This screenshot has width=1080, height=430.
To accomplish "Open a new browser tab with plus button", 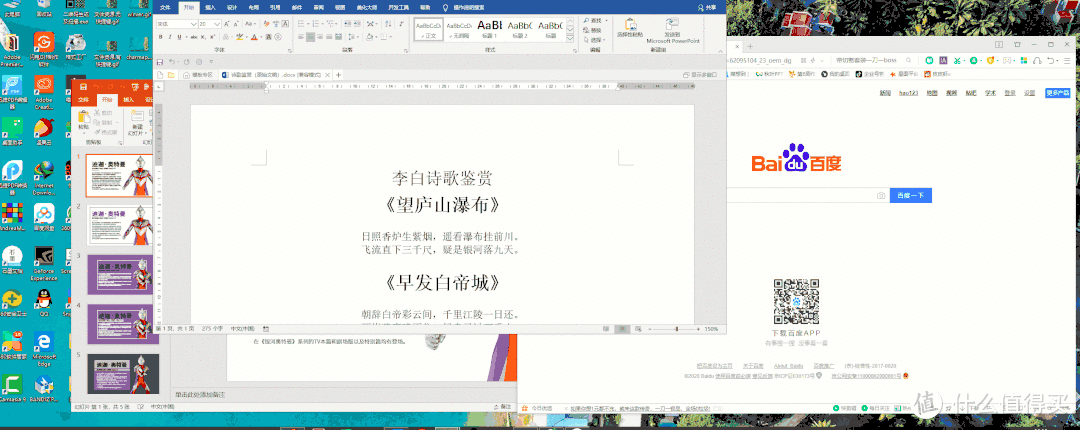I will pyautogui.click(x=750, y=46).
